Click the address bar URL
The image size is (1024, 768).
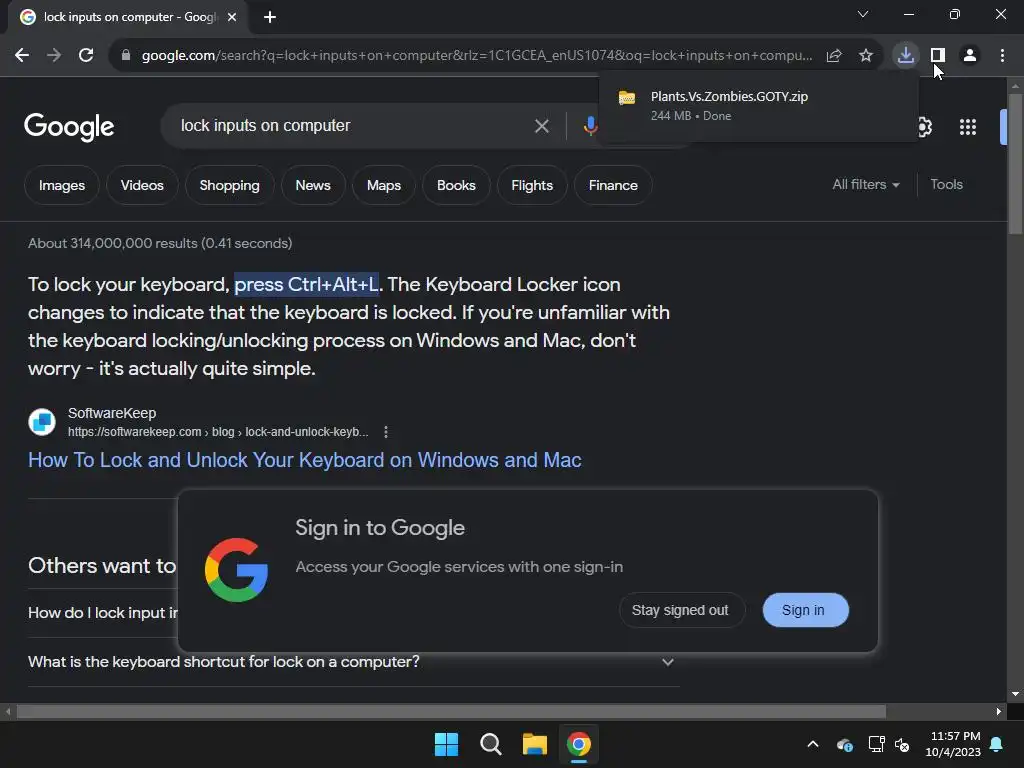[x=477, y=56]
